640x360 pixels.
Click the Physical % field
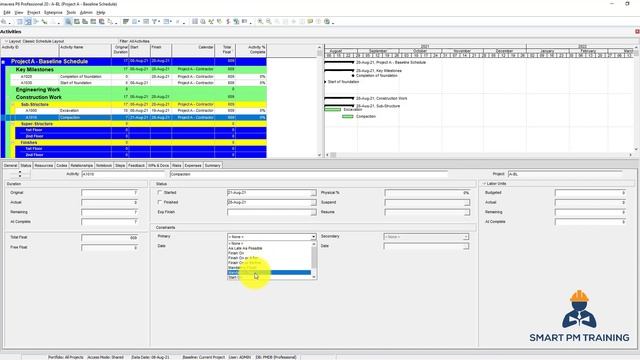point(427,193)
